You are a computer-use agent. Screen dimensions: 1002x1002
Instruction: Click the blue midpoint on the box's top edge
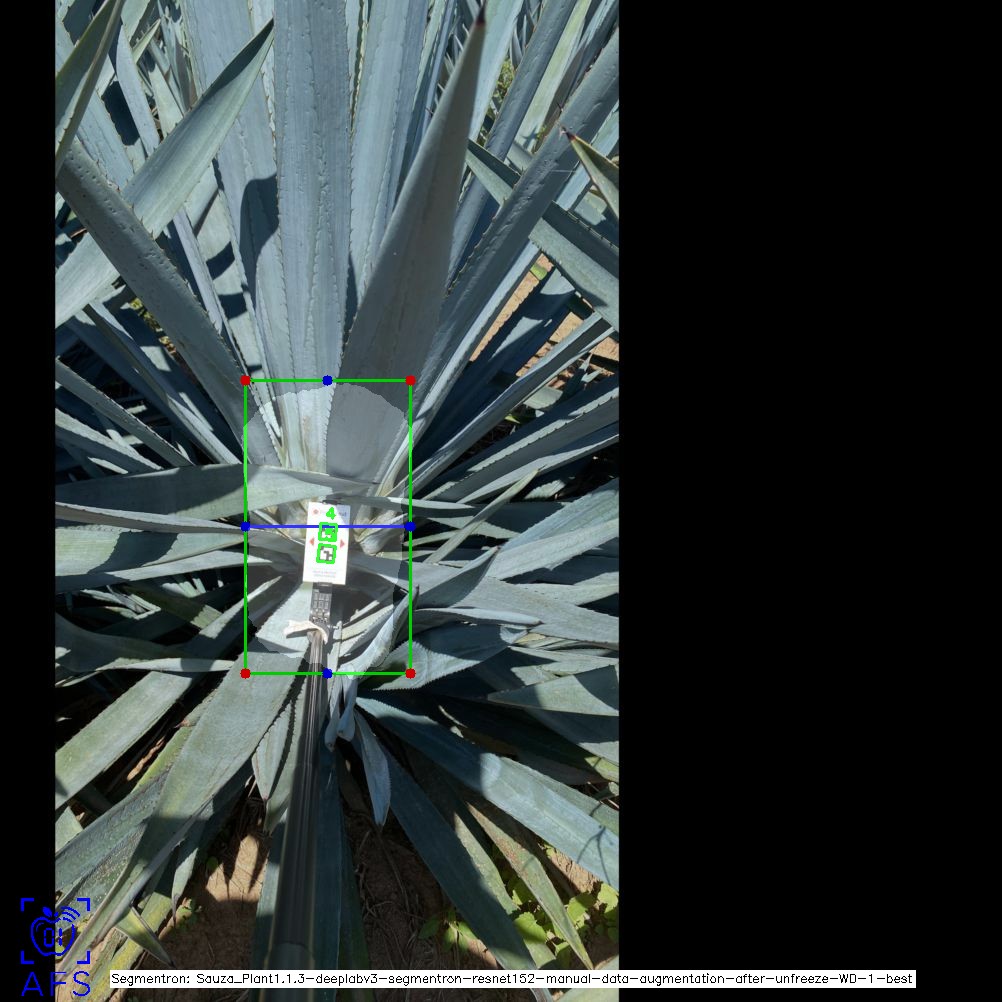pyautogui.click(x=328, y=381)
